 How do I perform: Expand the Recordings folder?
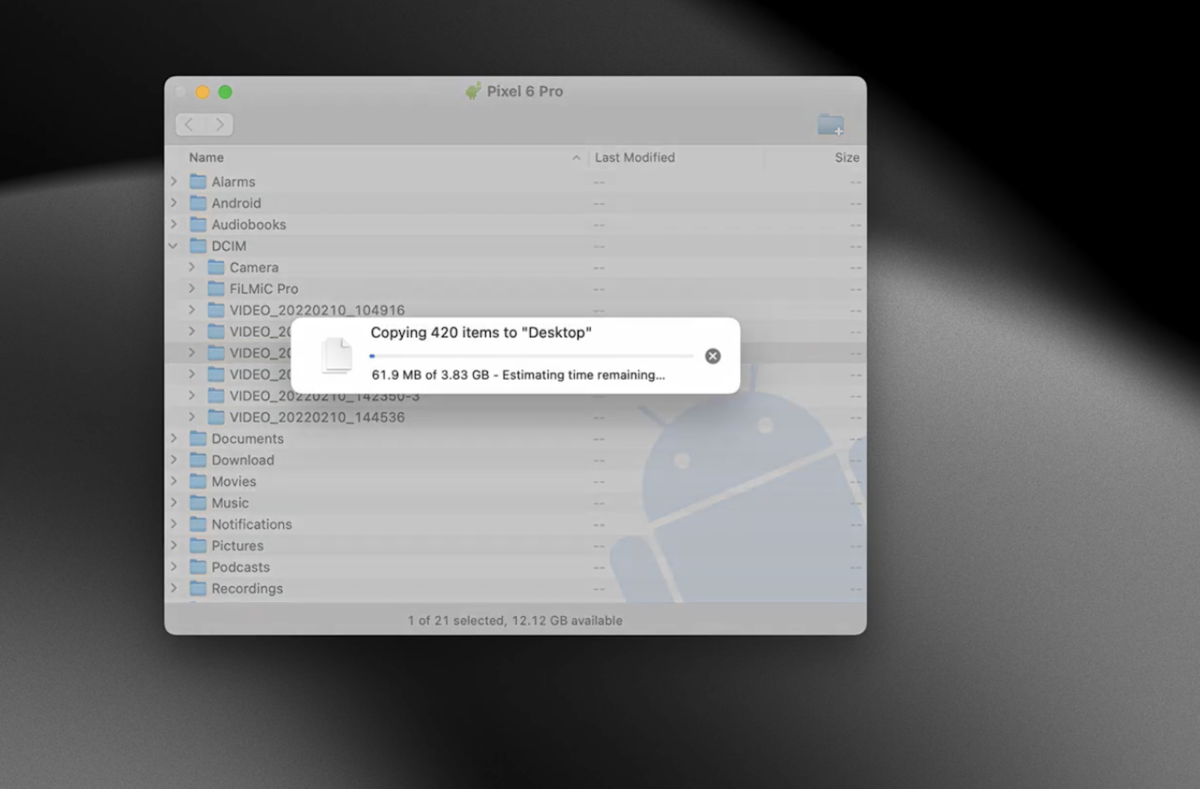coord(174,589)
